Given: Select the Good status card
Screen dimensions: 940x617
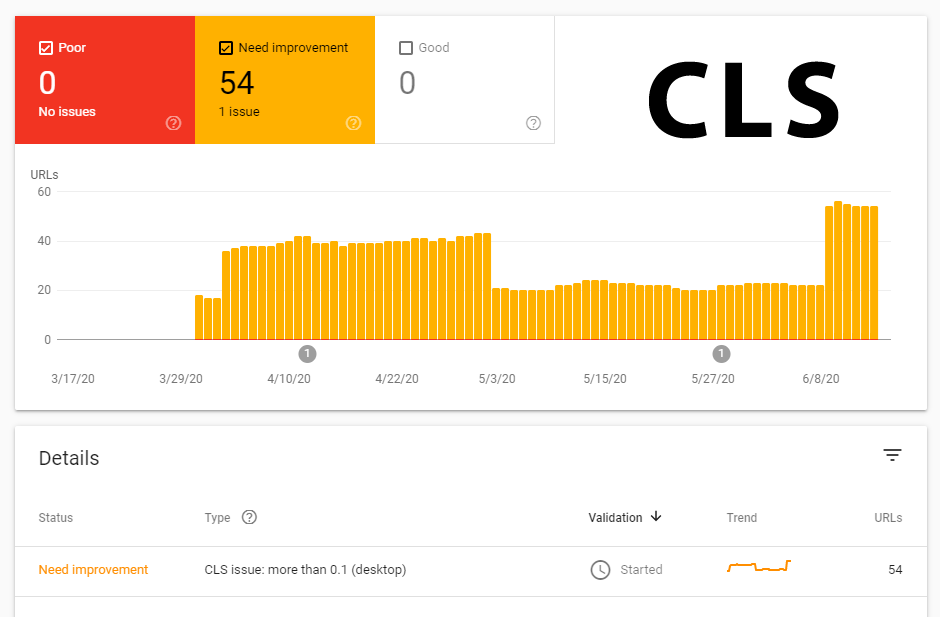Looking at the screenshot, I should pyautogui.click(x=465, y=80).
